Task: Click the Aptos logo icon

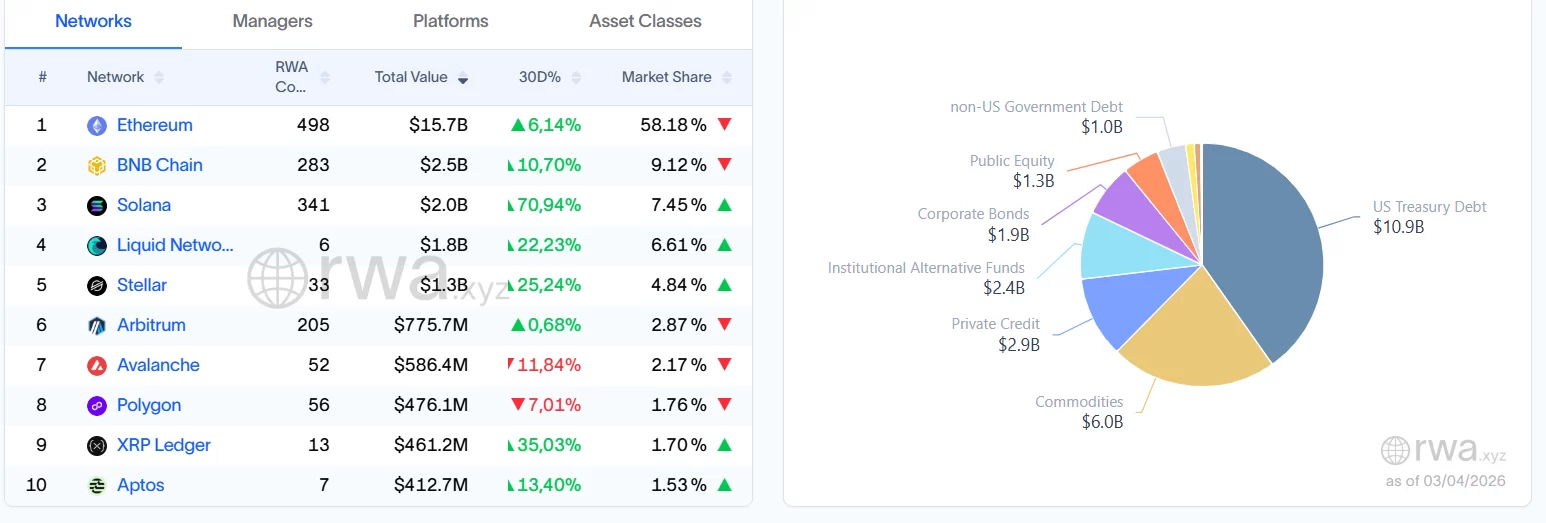Action: point(97,486)
